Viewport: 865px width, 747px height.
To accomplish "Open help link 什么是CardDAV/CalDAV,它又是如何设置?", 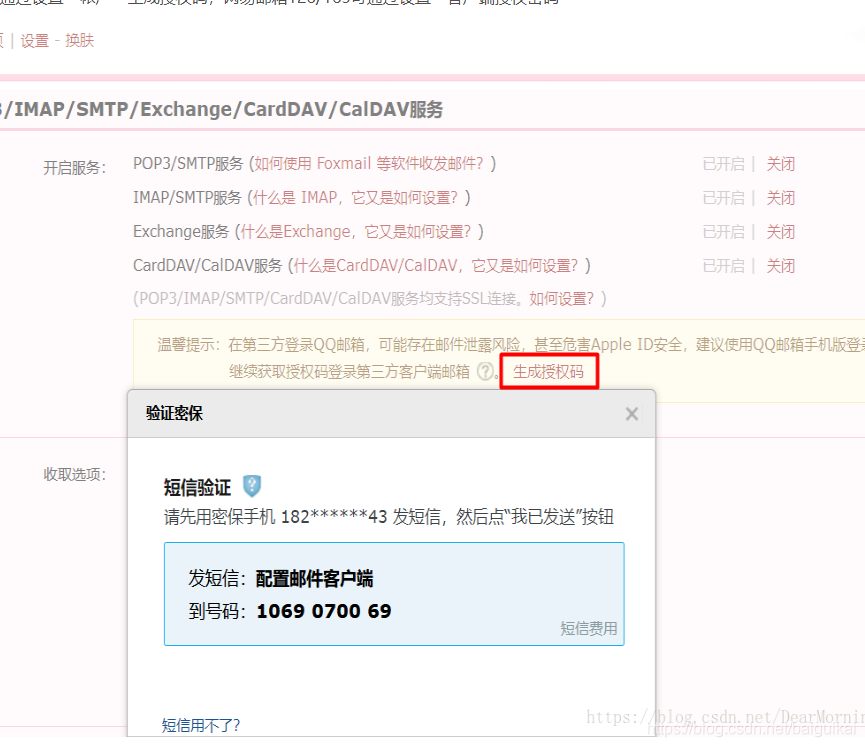I will (x=436, y=266).
